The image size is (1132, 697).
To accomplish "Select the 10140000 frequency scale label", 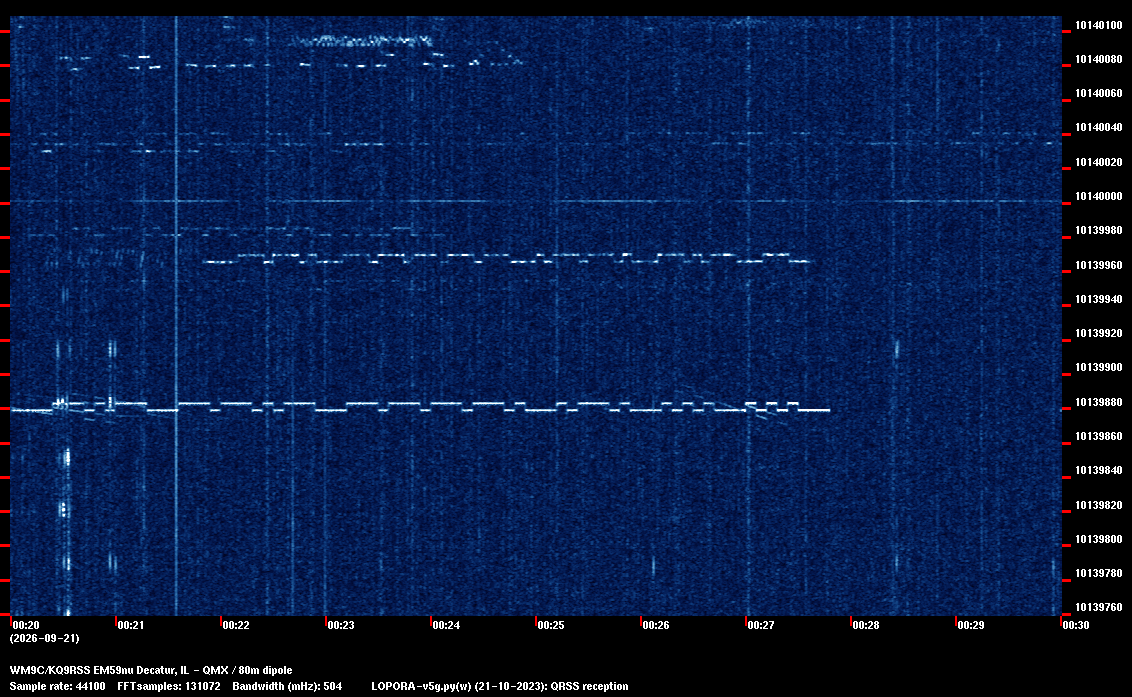I will point(1099,196).
